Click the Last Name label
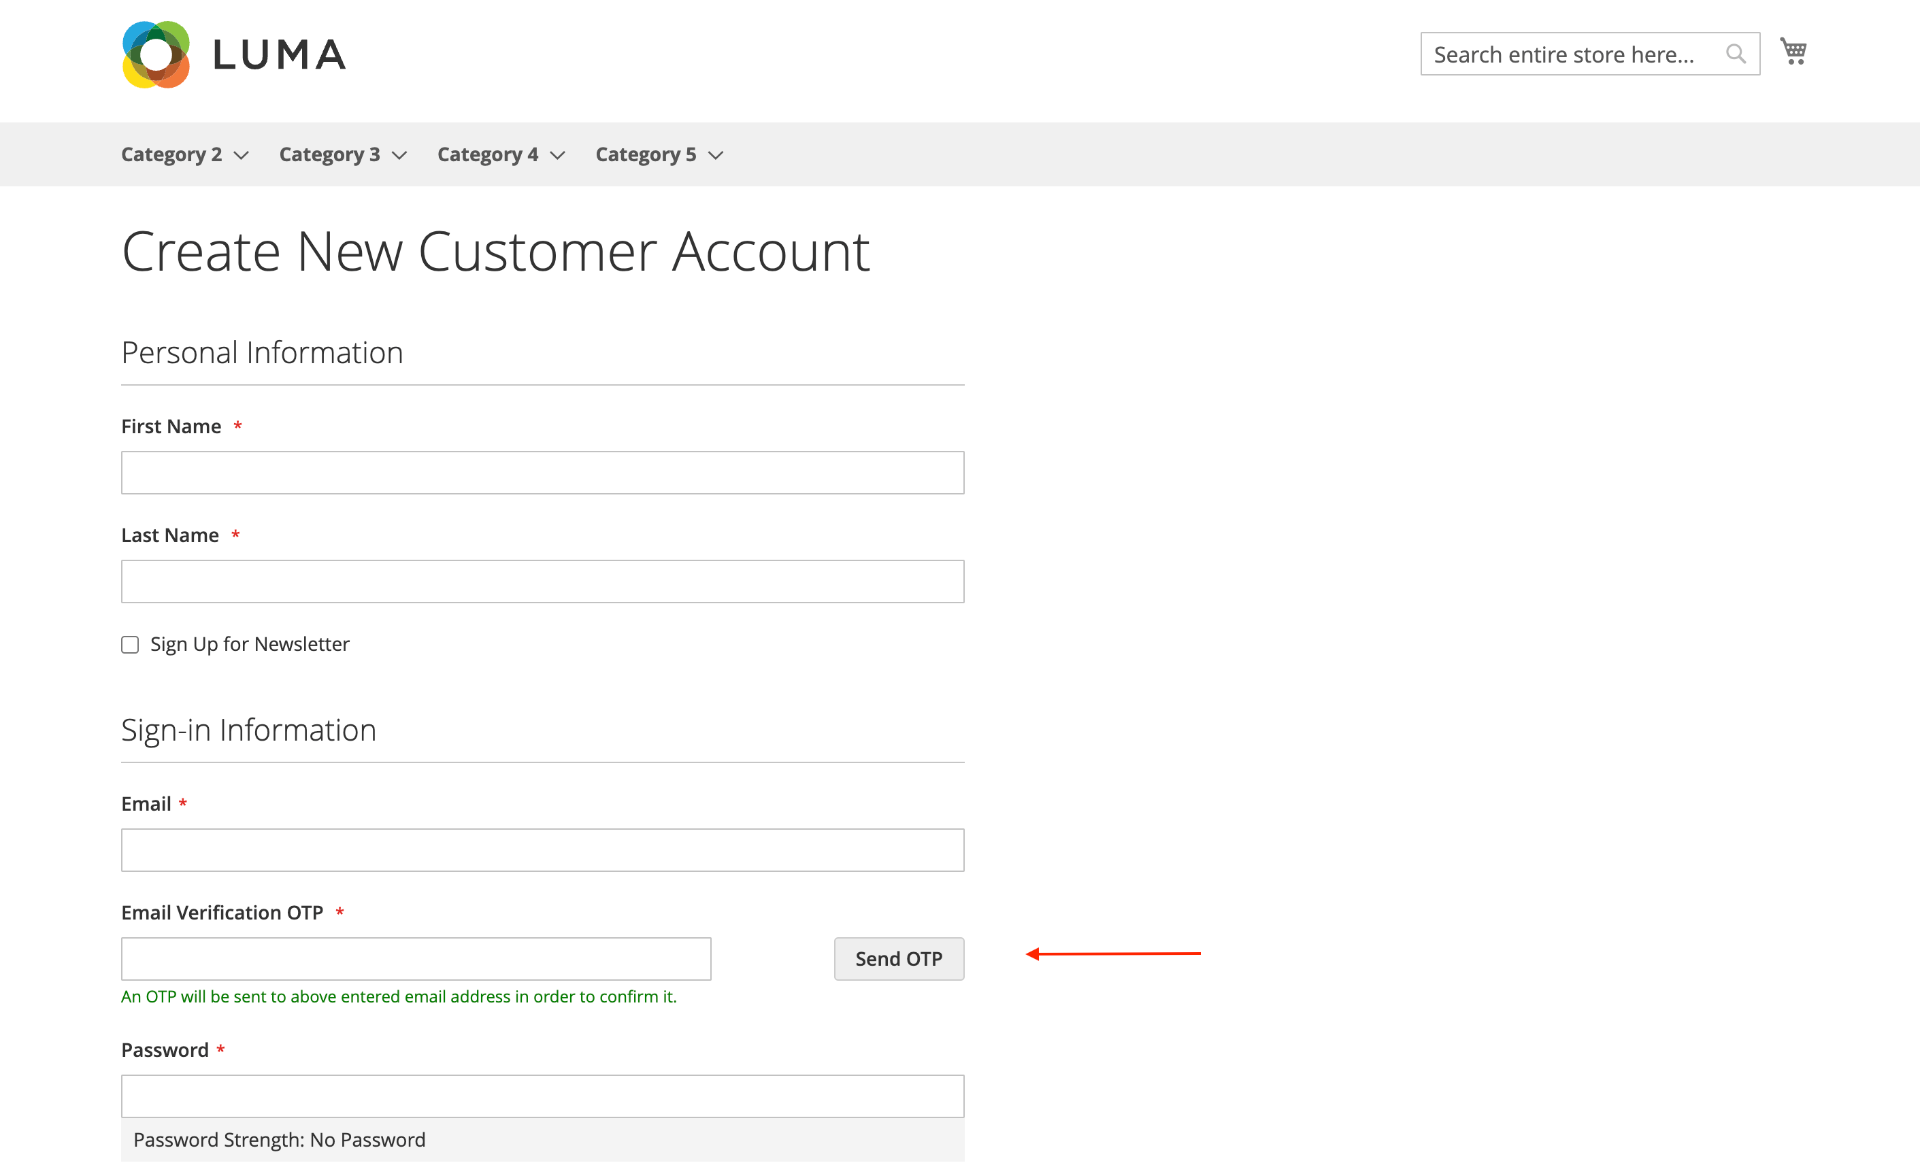 (x=170, y=536)
